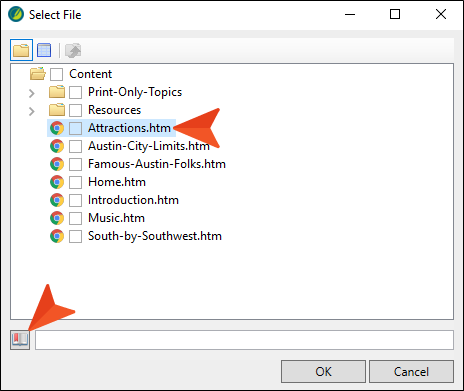Check the Print-Only-Topics checkbox

[x=76, y=92]
